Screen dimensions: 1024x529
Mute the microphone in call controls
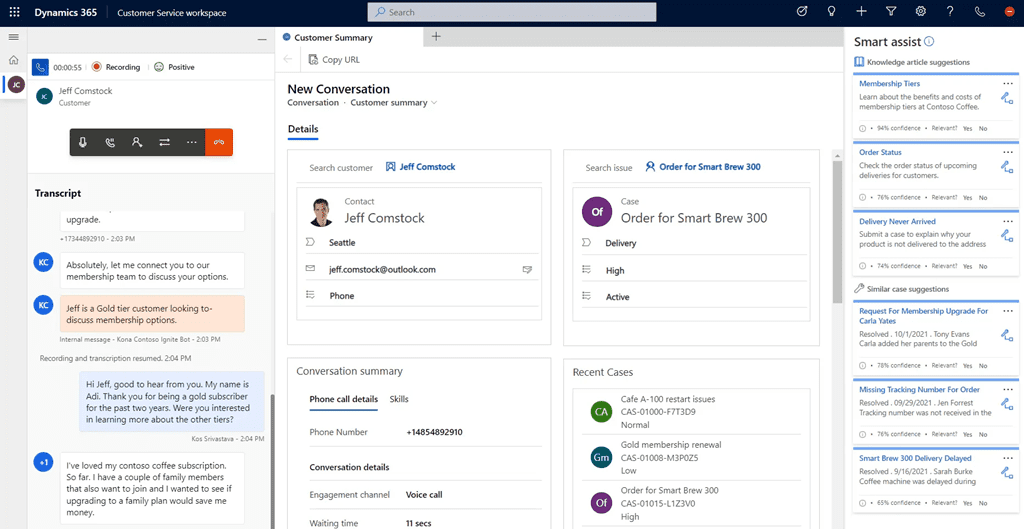point(83,143)
